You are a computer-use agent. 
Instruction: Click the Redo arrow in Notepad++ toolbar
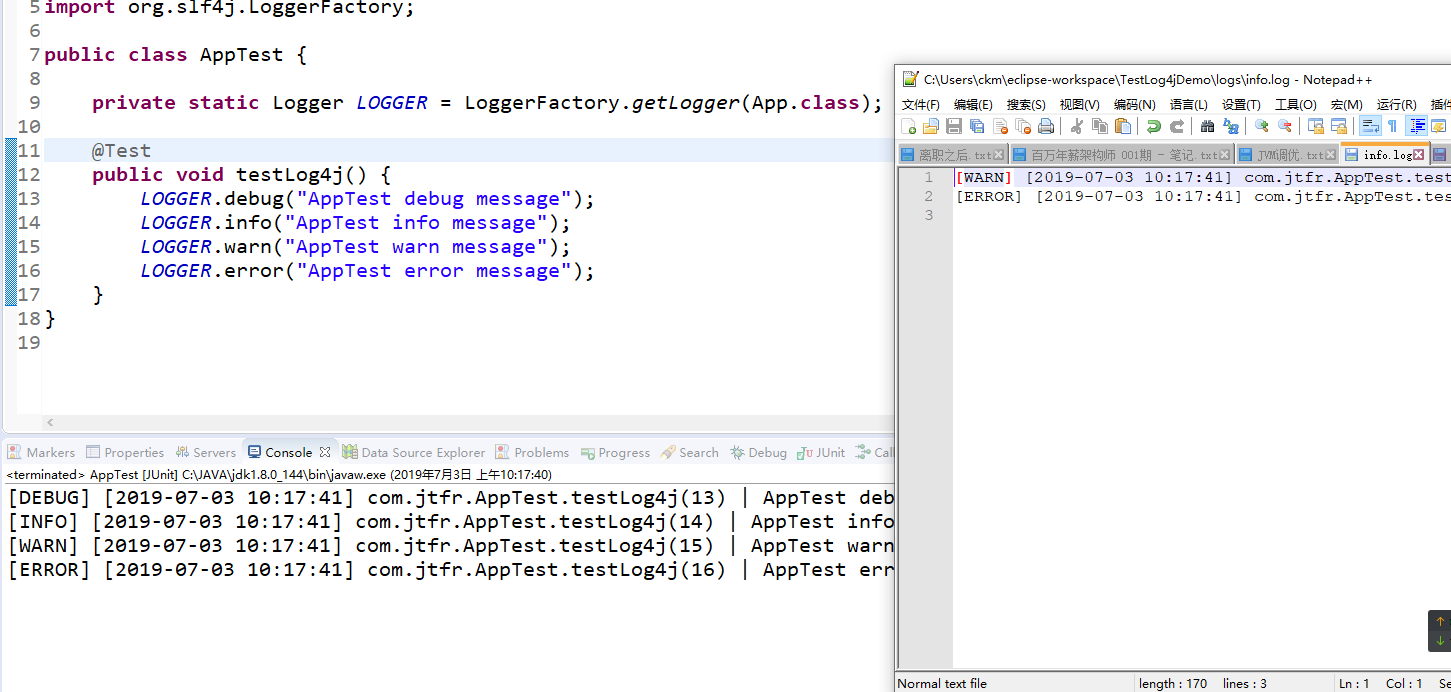1177,126
